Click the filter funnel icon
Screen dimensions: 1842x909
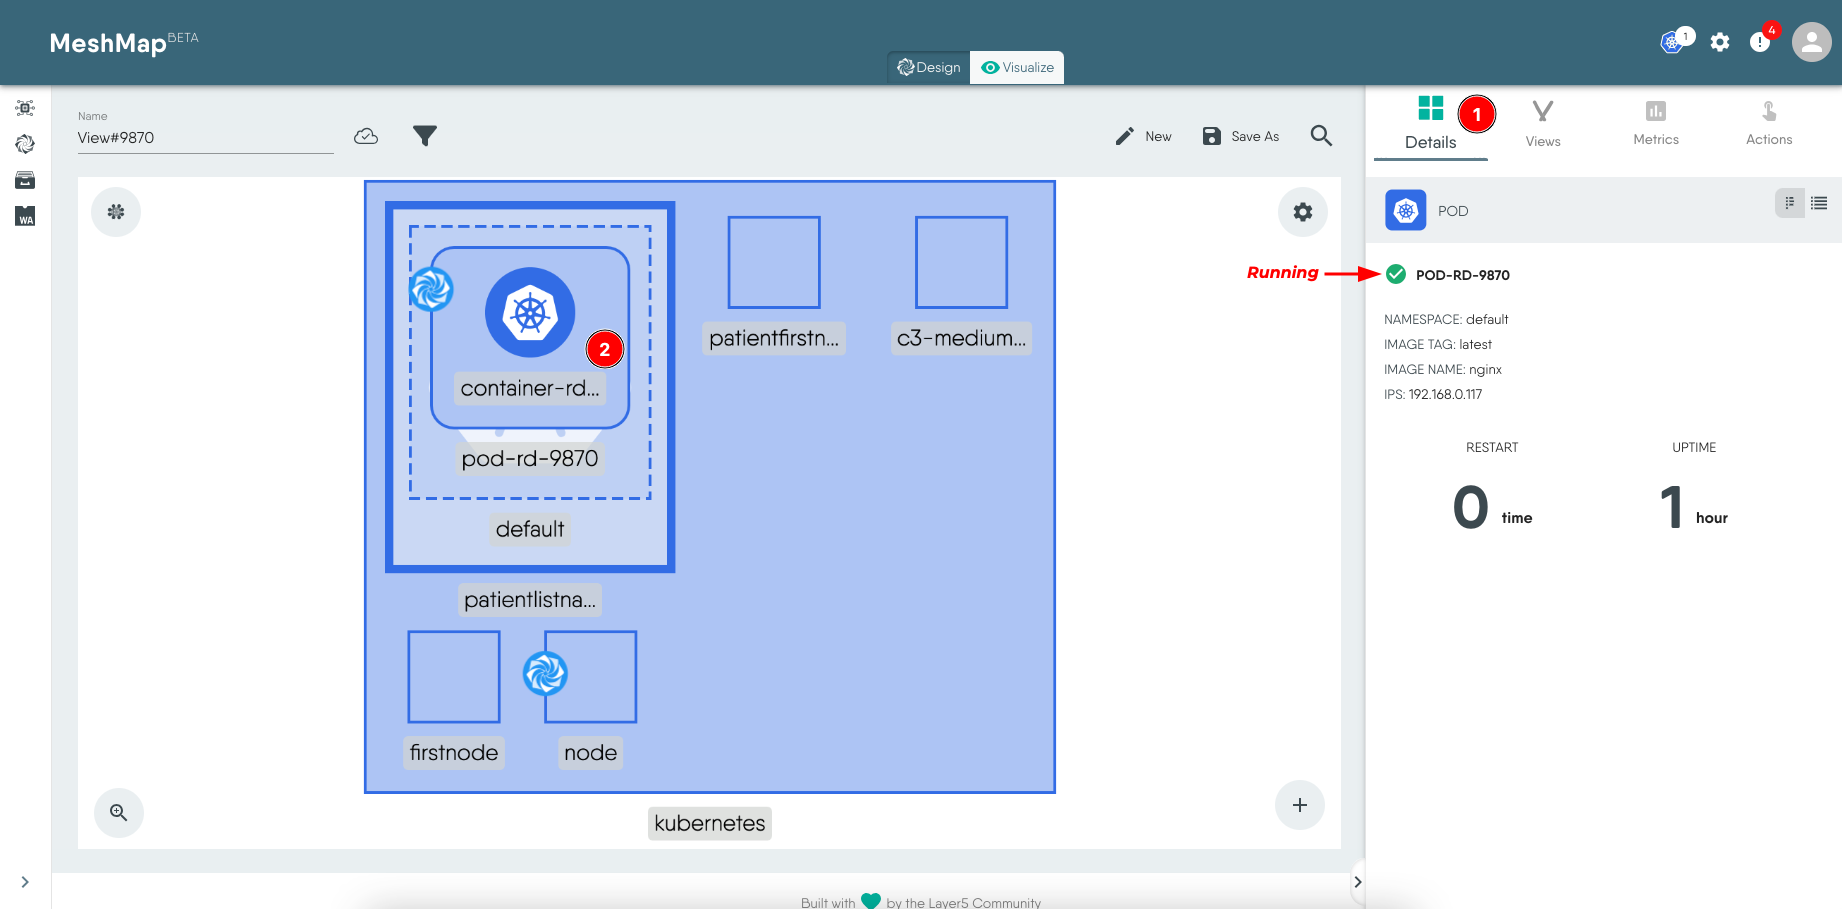425,136
